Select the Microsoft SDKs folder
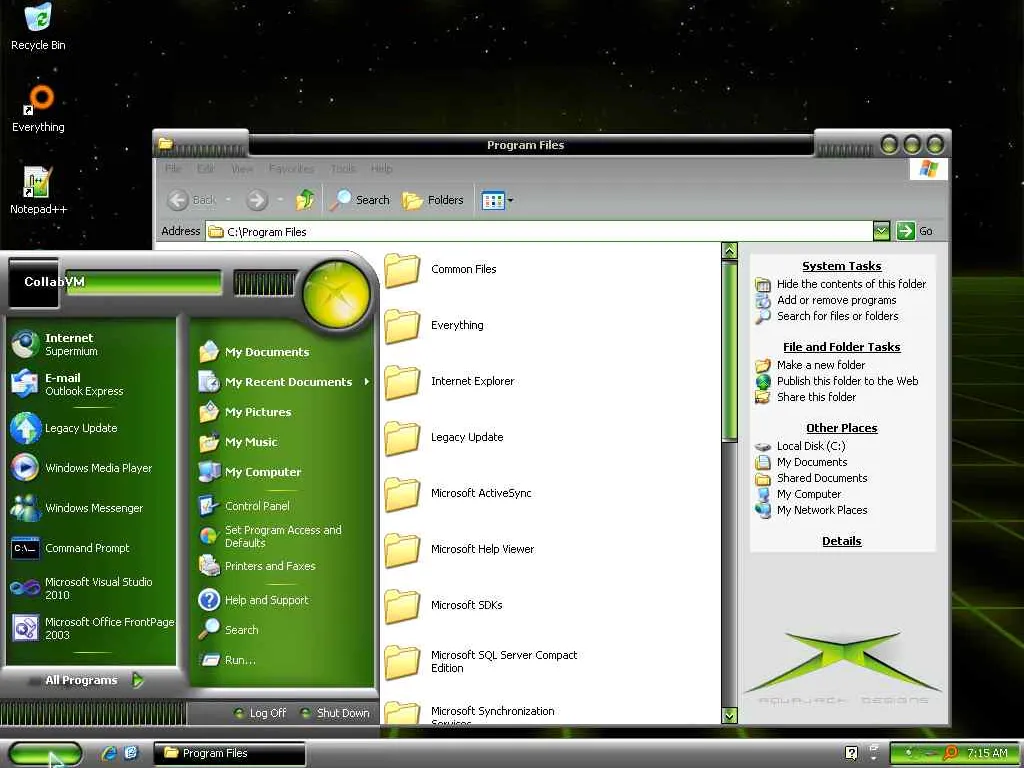The width and height of the screenshot is (1024, 768). point(443,605)
